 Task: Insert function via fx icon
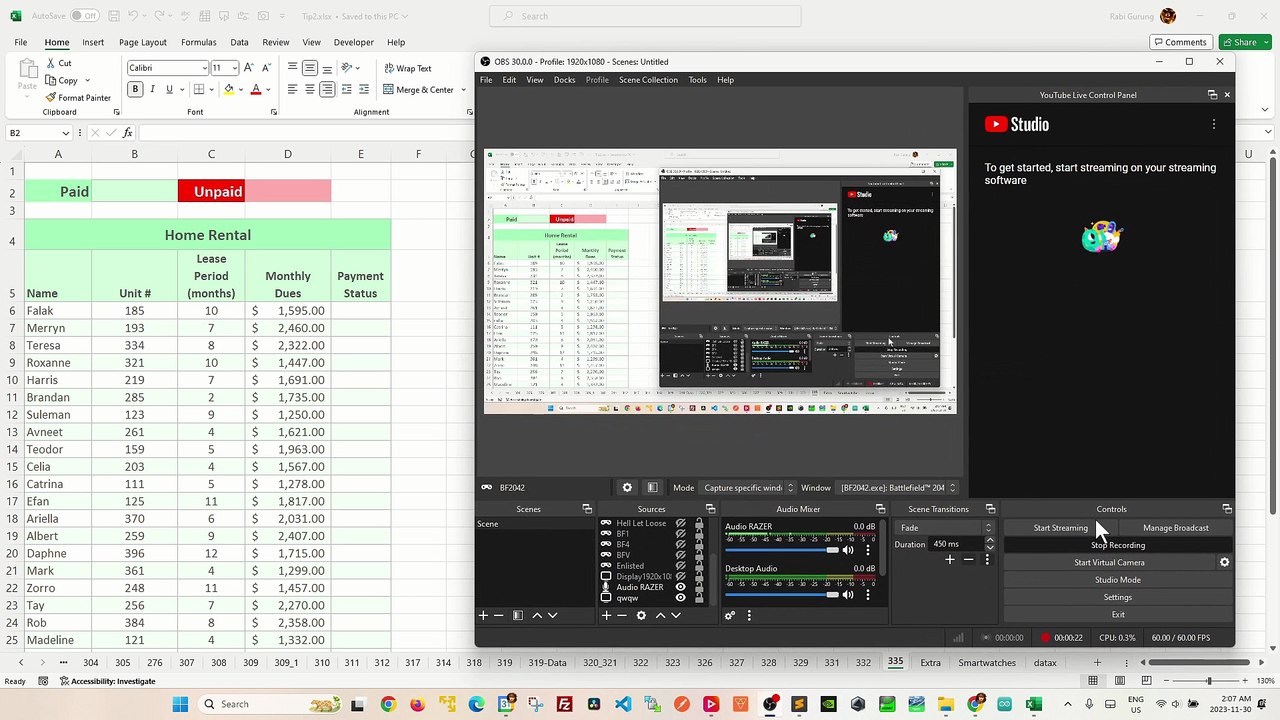(x=127, y=133)
